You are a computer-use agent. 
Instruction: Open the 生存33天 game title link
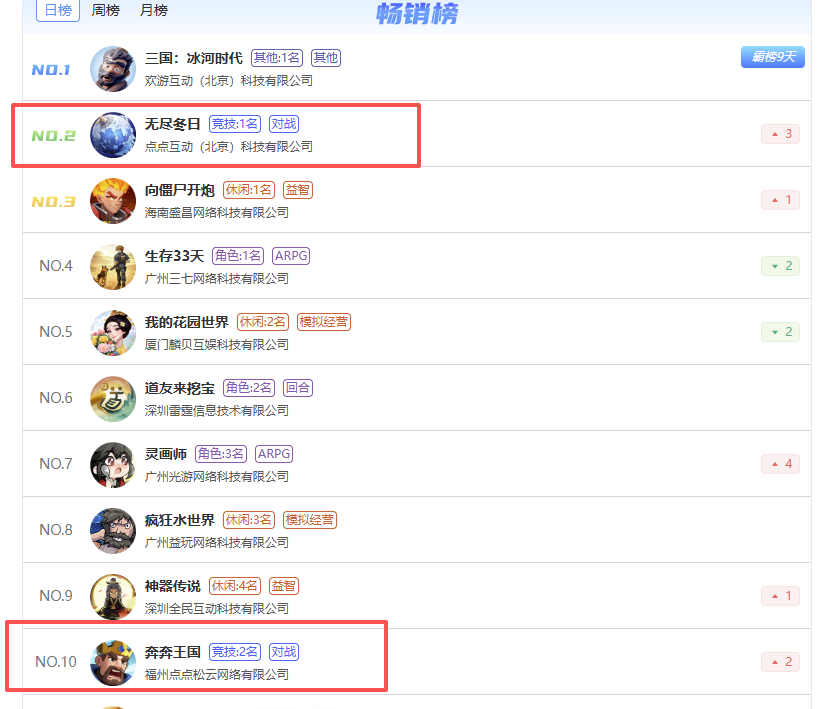click(174, 256)
